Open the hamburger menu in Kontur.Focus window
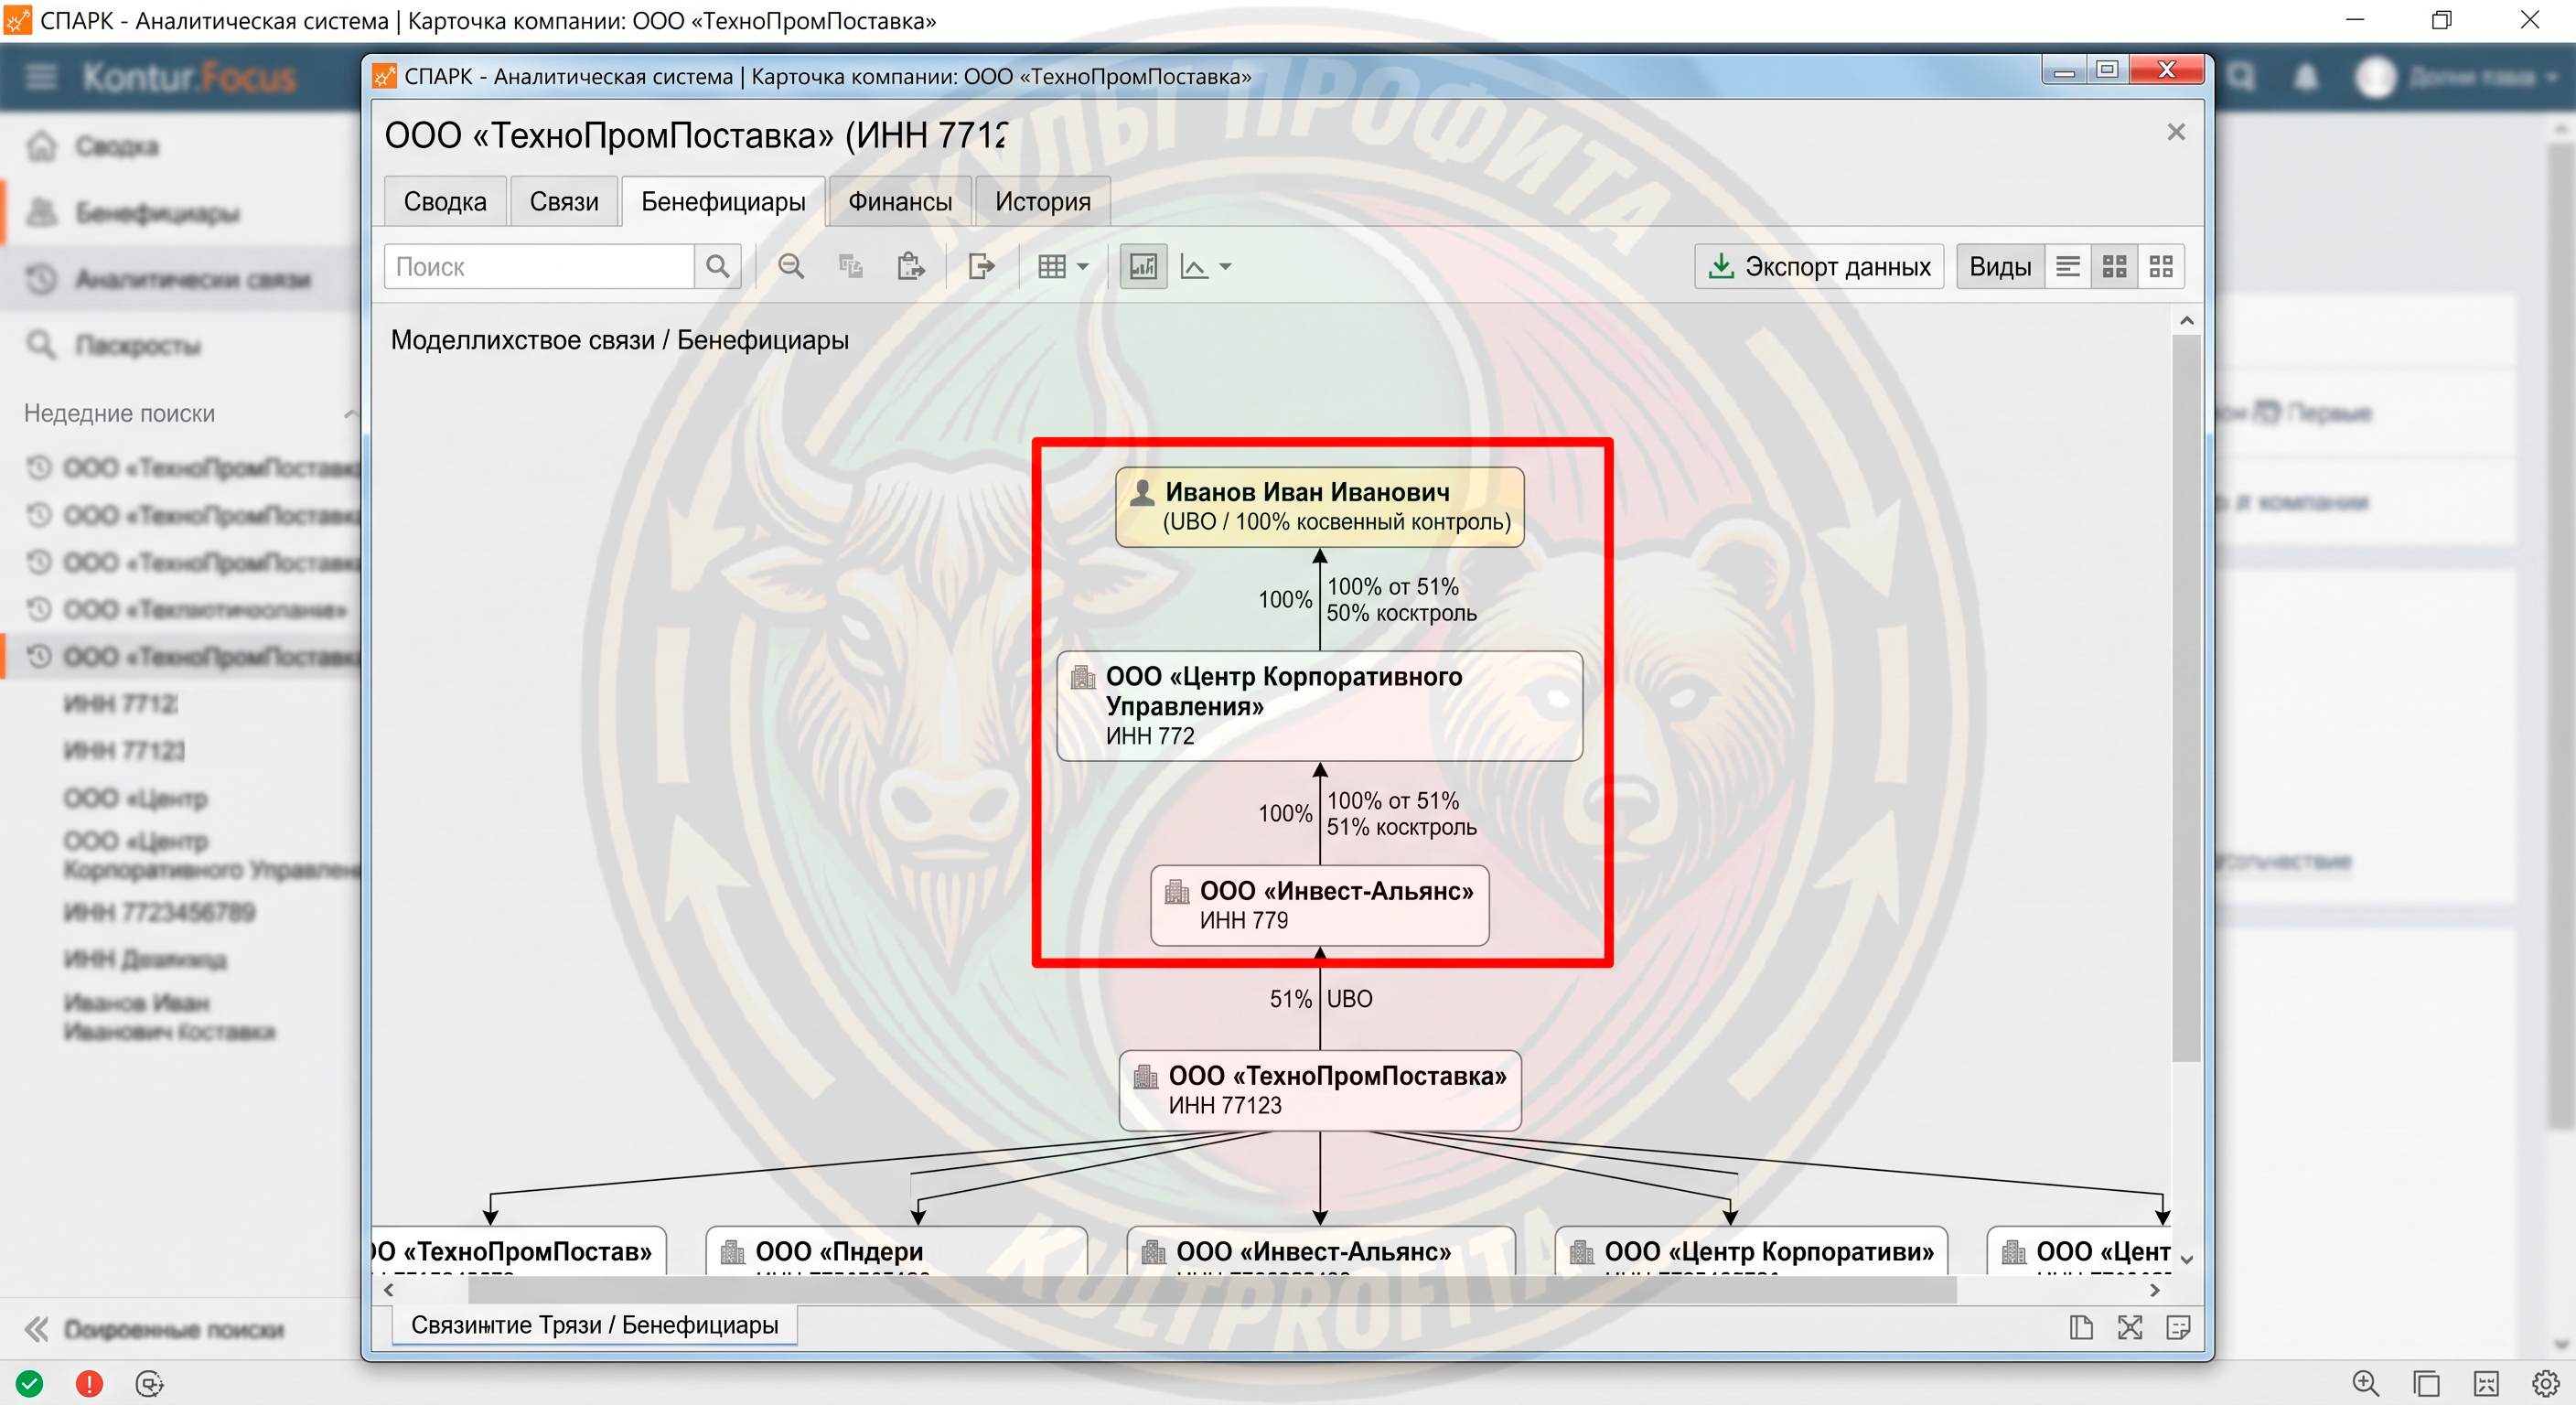The image size is (2576, 1405). click(41, 76)
